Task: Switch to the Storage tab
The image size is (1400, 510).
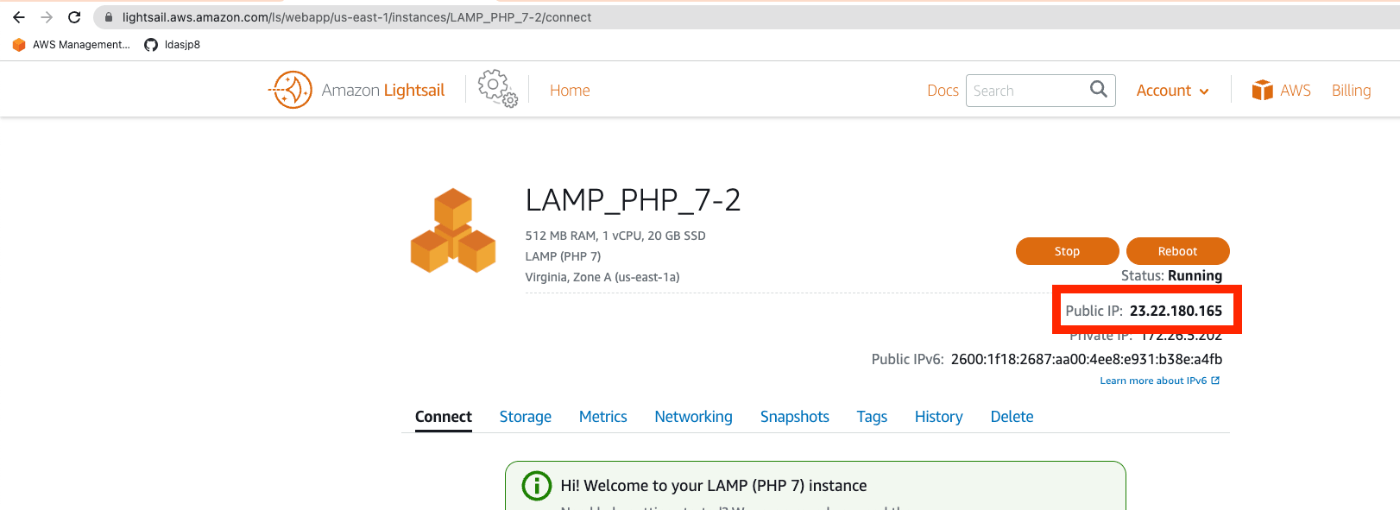Action: pyautogui.click(x=525, y=417)
